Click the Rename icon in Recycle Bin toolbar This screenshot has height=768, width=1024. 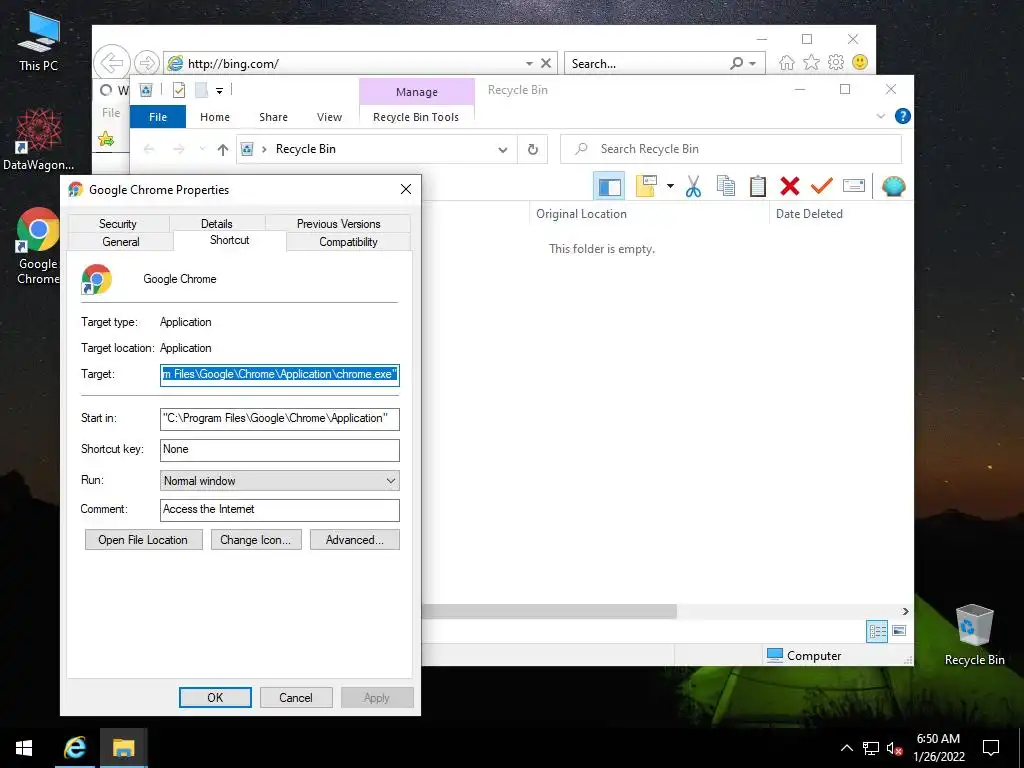pos(854,186)
